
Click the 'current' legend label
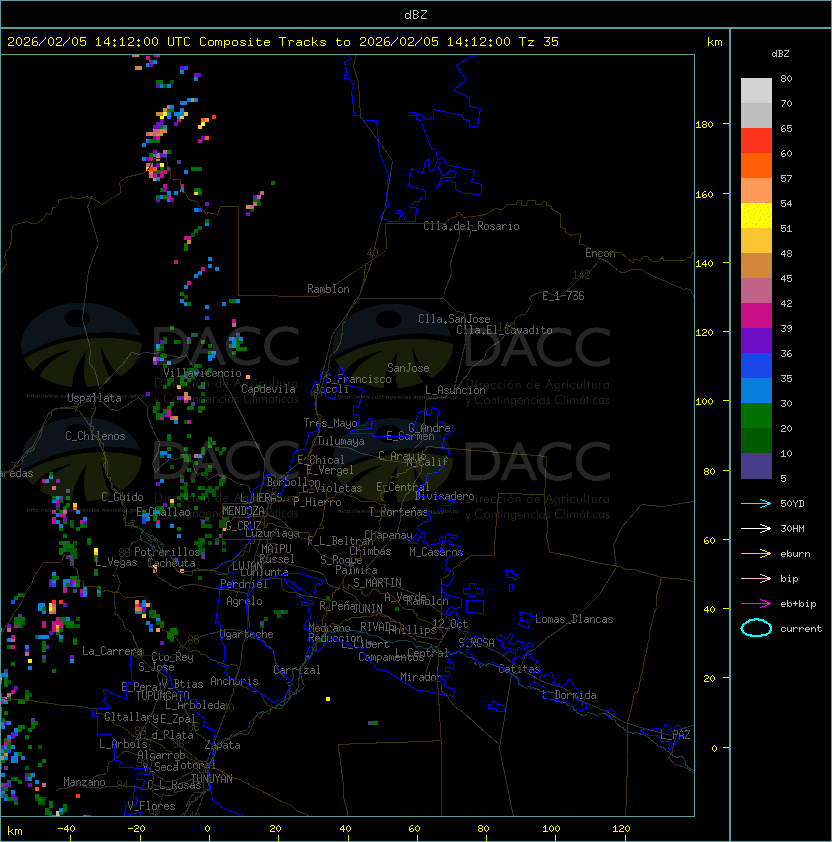801,629
